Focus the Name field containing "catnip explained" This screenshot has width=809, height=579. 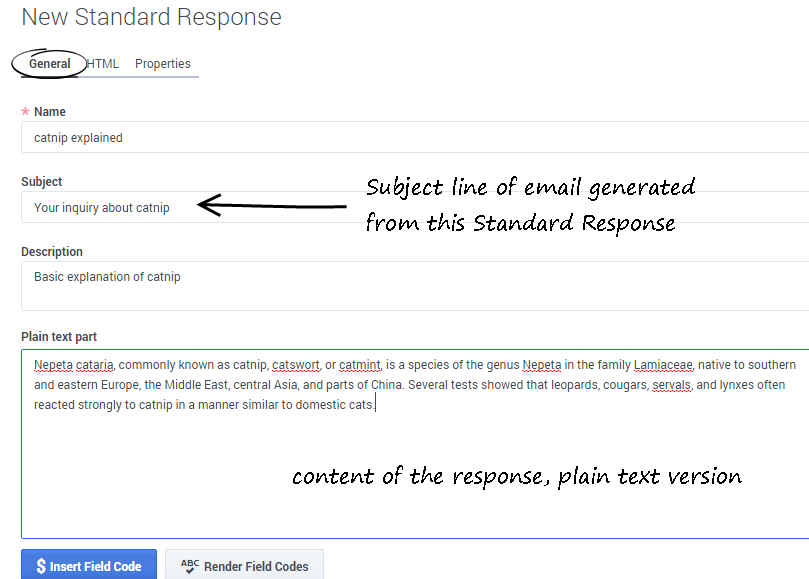coord(400,138)
